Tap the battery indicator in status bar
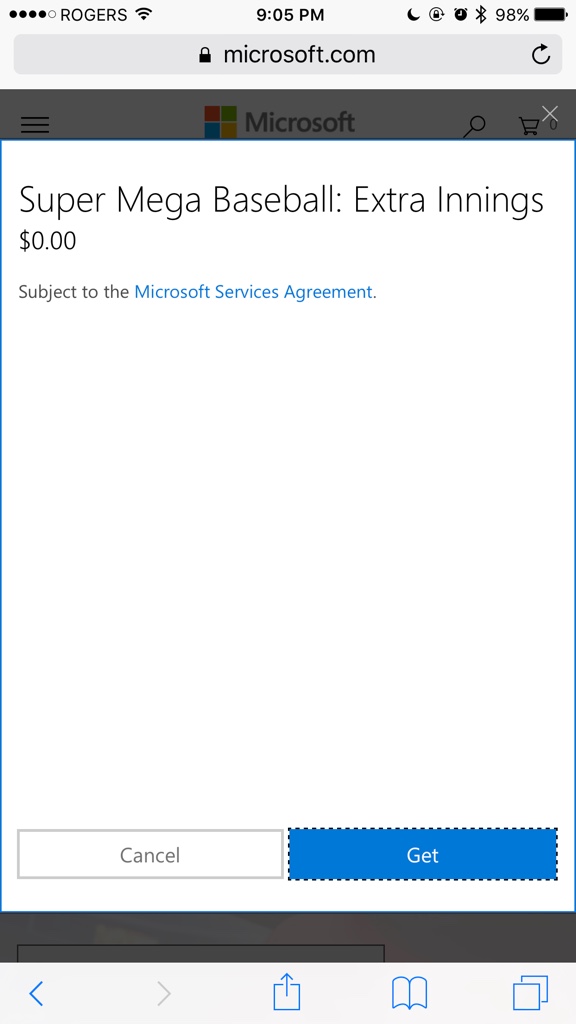Screen dimensions: 576x1024 pyautogui.click(x=551, y=15)
